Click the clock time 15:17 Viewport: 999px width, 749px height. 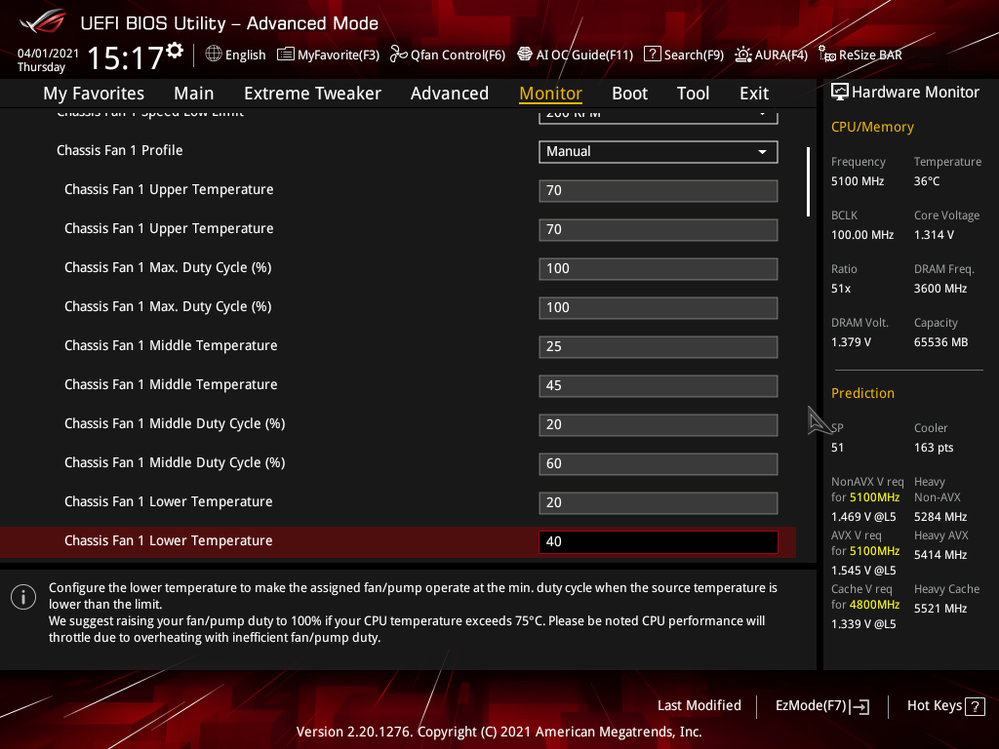[126, 58]
